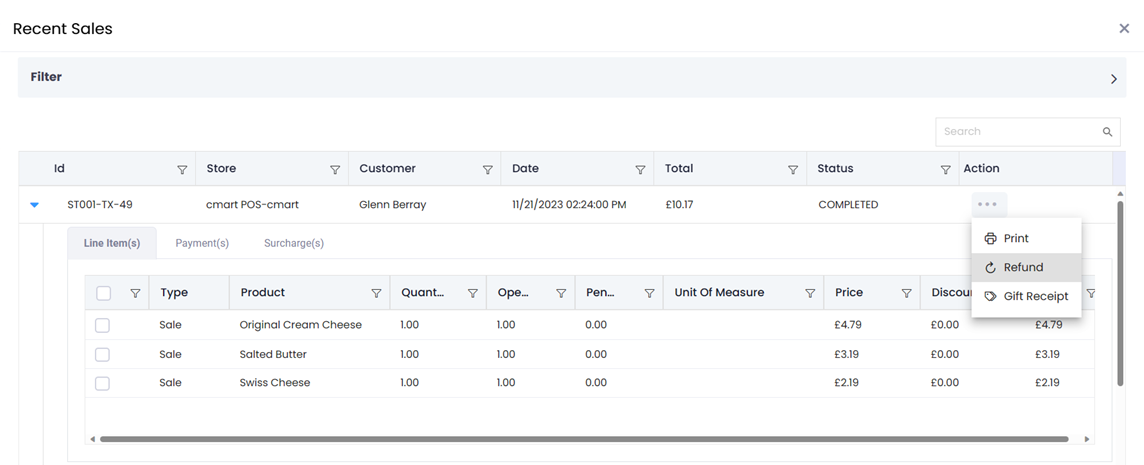Click the Store column filter icon
The width and height of the screenshot is (1144, 465).
(x=335, y=170)
